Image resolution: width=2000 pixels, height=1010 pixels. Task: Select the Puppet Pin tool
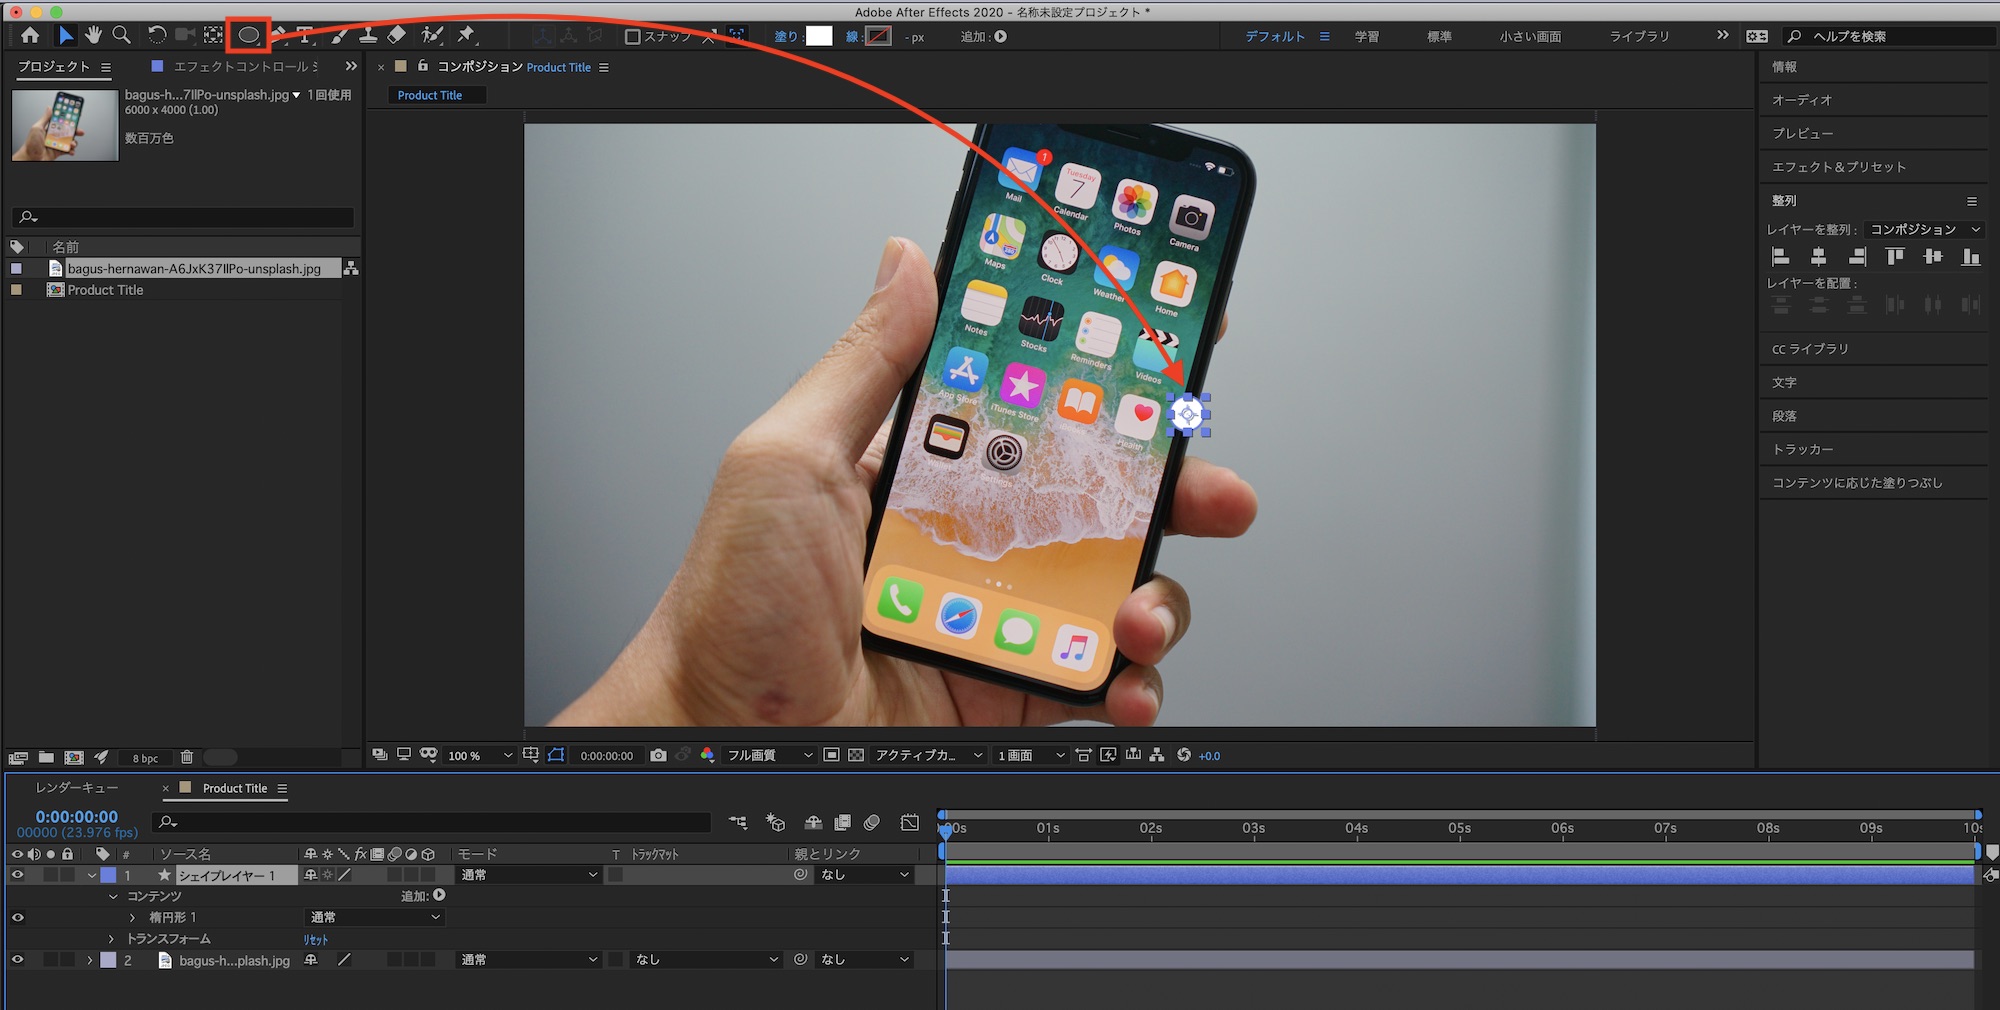tap(466, 36)
